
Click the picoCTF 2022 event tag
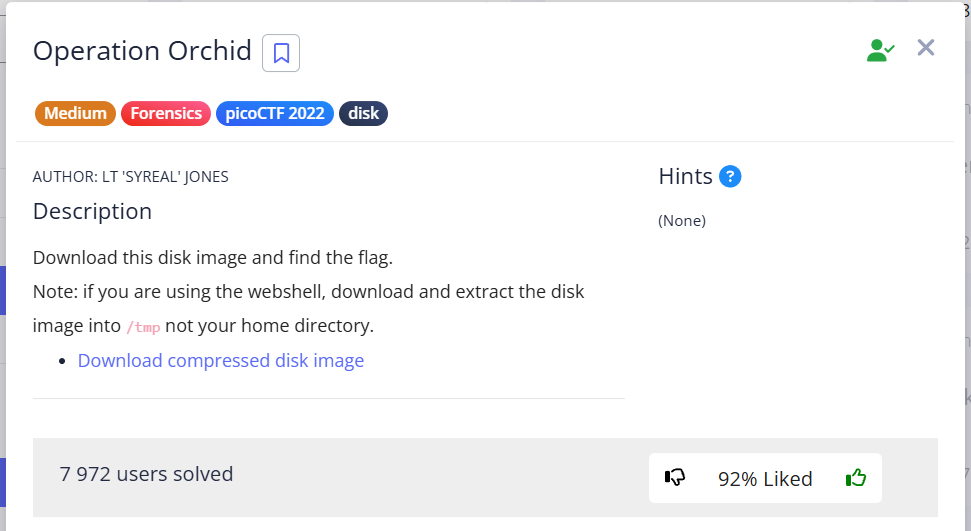[274, 113]
